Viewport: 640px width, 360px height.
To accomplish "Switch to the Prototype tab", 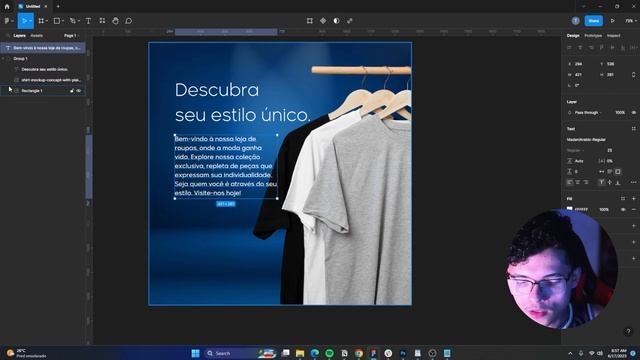I will 593,36.
